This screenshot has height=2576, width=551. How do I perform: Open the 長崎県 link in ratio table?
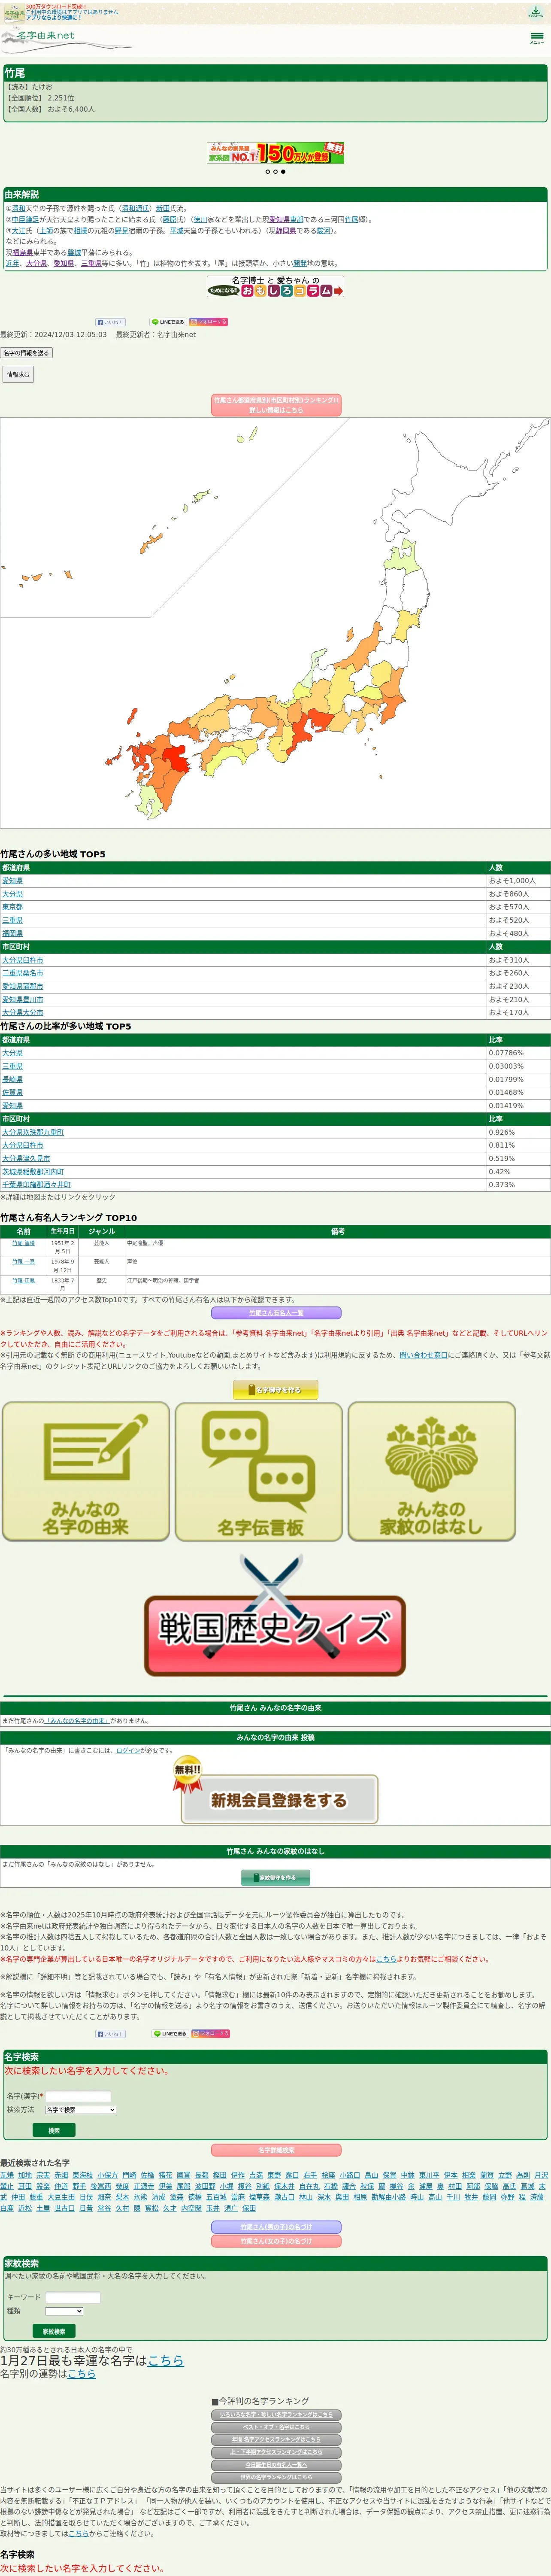tap(12, 1080)
